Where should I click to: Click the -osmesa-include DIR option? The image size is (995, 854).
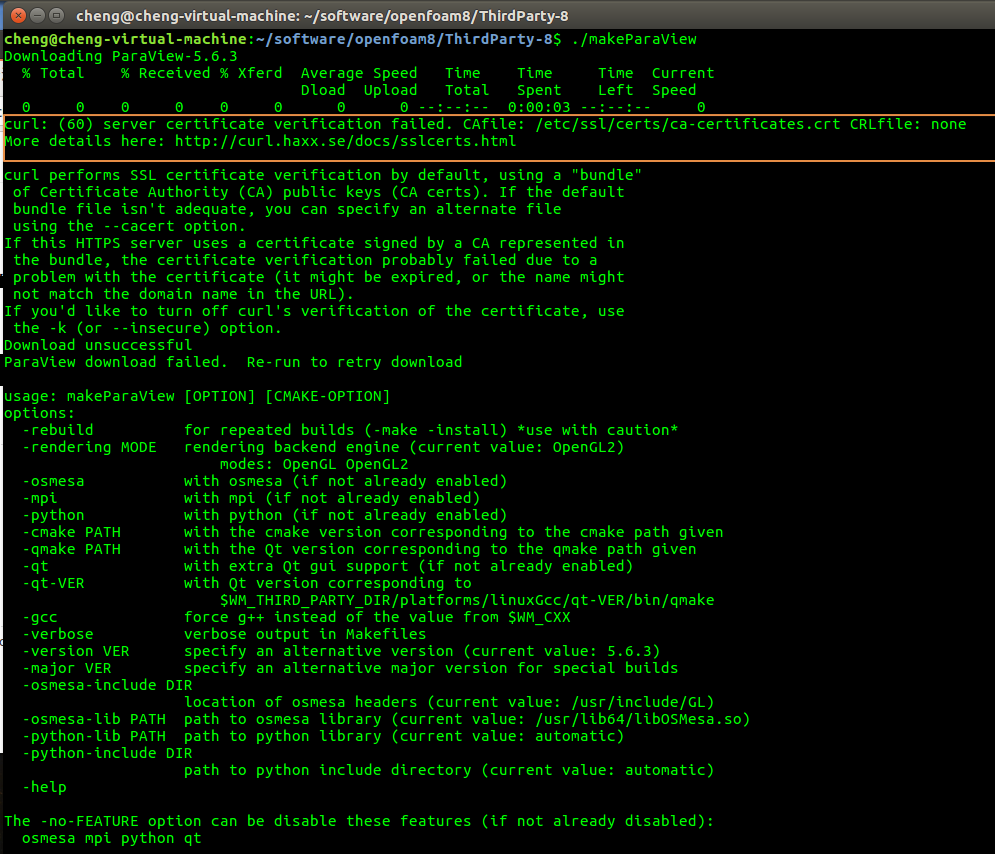(x=107, y=686)
